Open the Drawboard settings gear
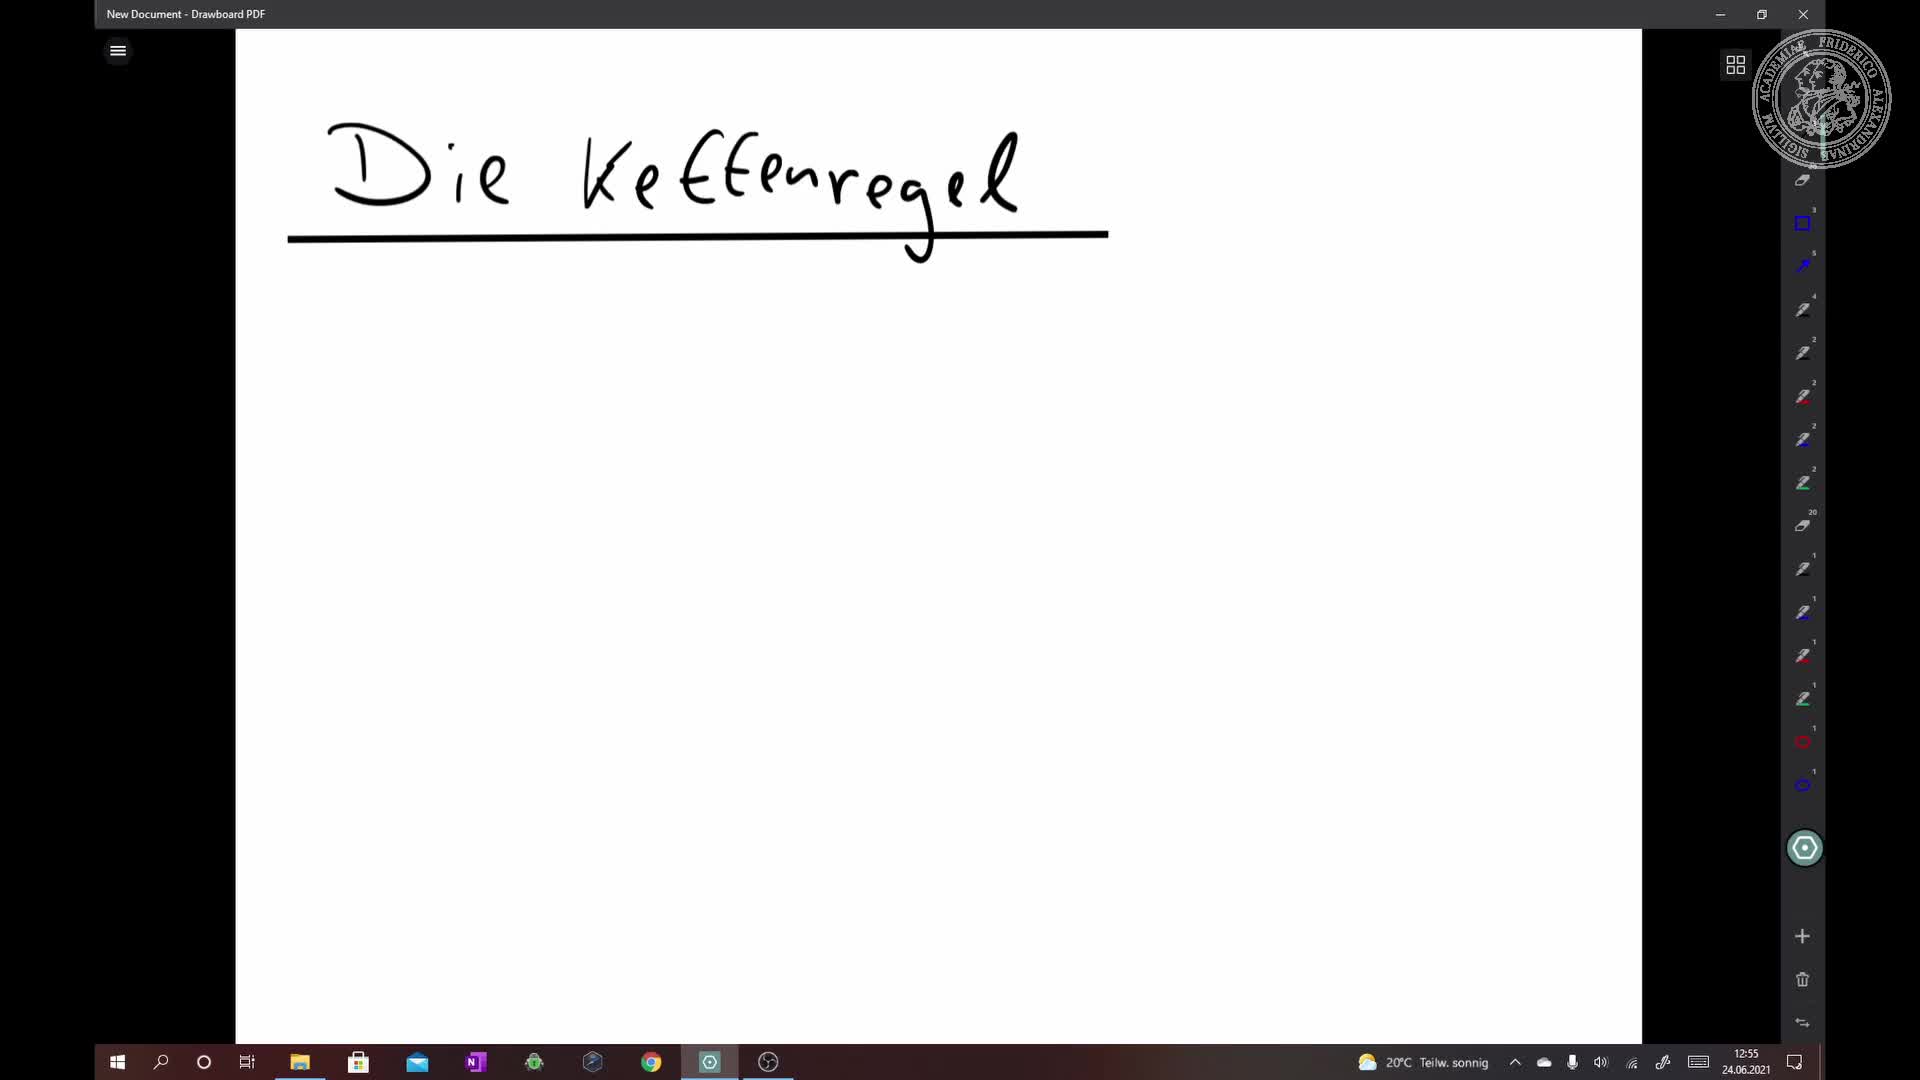The image size is (1920, 1080). point(1804,847)
